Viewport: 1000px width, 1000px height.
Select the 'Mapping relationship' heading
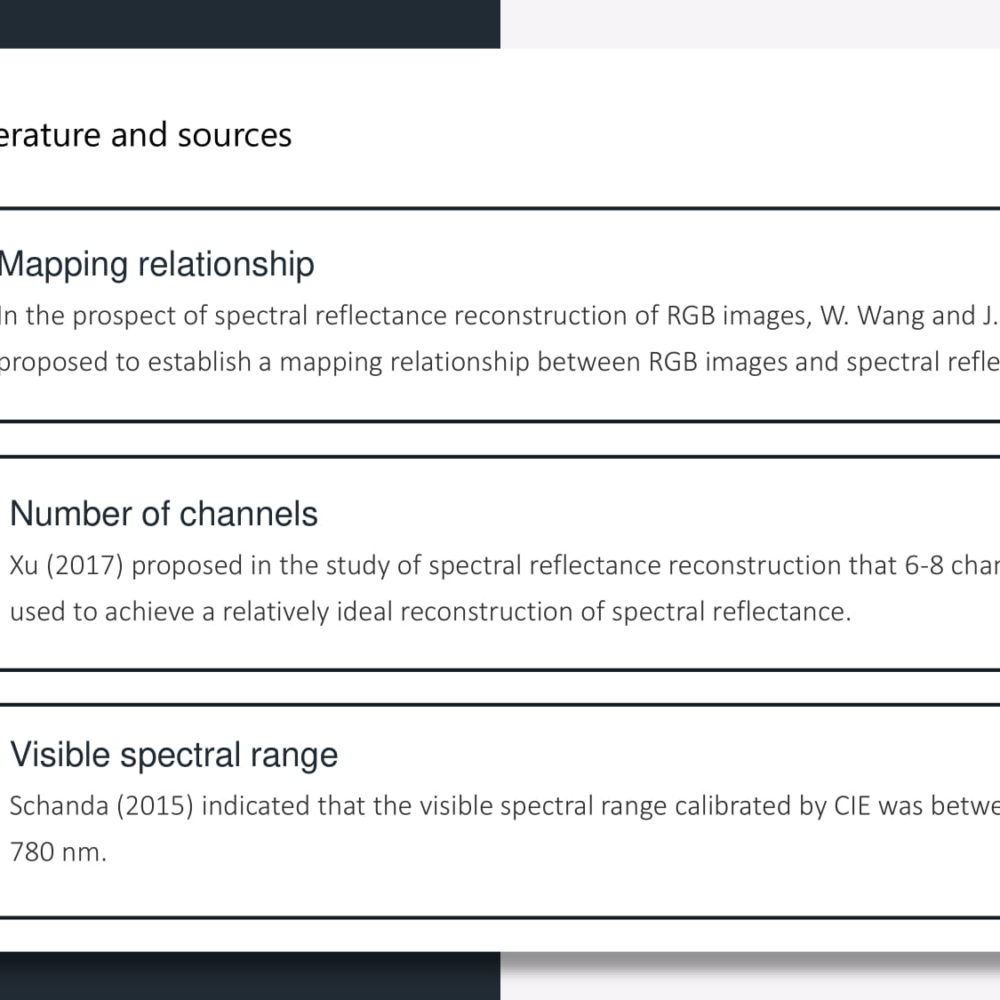click(156, 265)
